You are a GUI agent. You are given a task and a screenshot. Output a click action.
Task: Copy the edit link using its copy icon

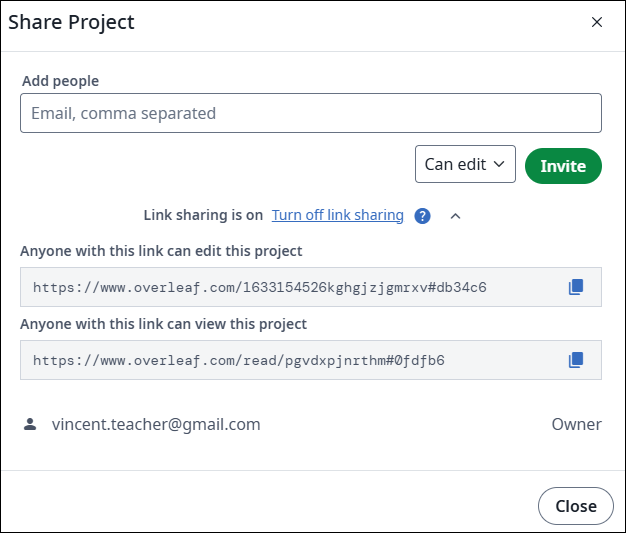pos(576,287)
